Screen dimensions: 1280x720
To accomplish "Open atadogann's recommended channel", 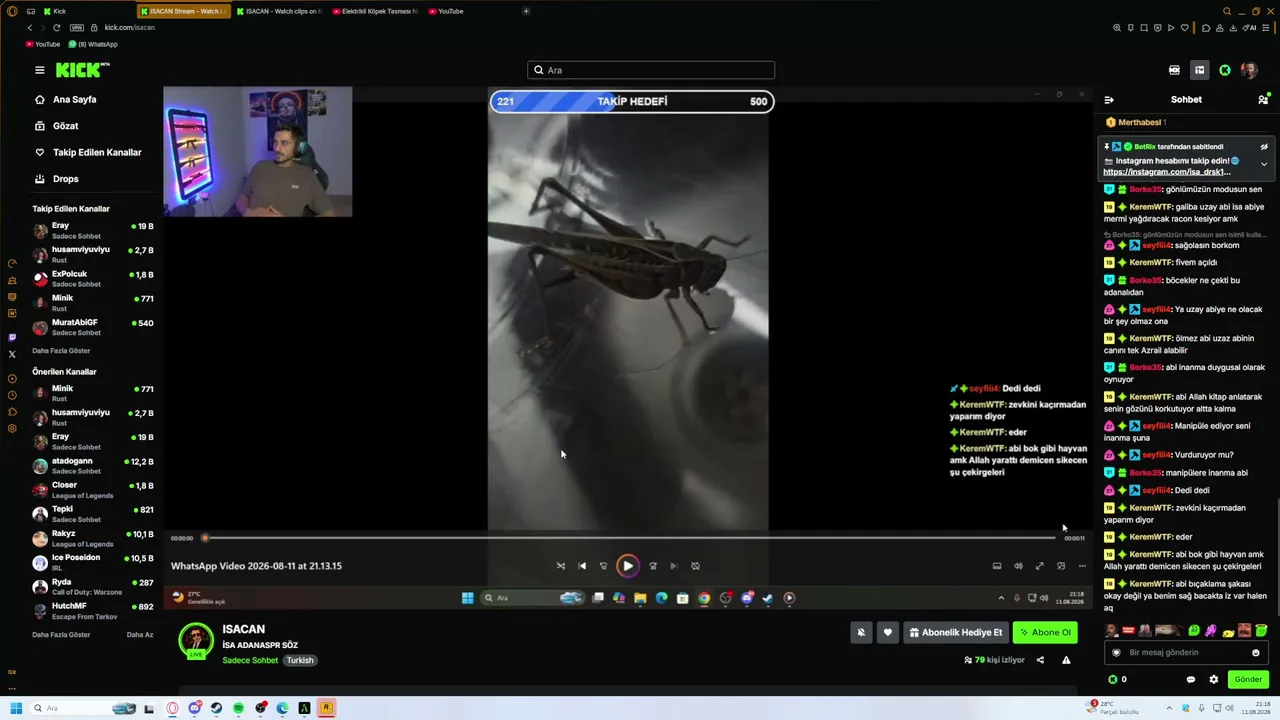I will click(93, 466).
